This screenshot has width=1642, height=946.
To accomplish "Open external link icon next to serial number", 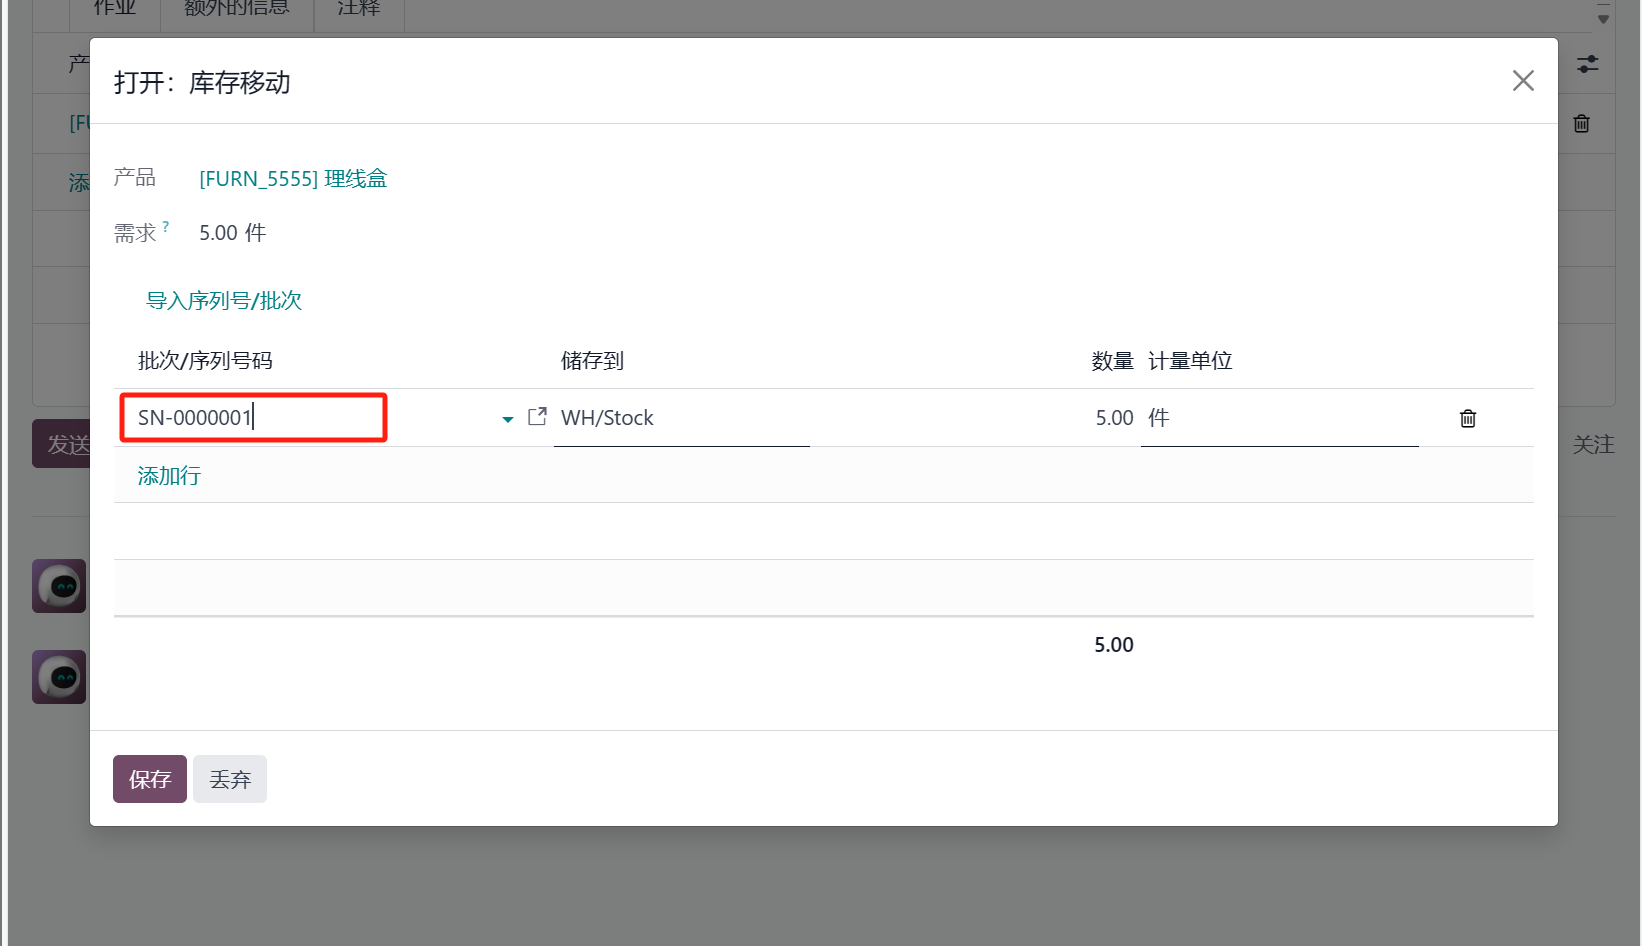I will (537, 416).
